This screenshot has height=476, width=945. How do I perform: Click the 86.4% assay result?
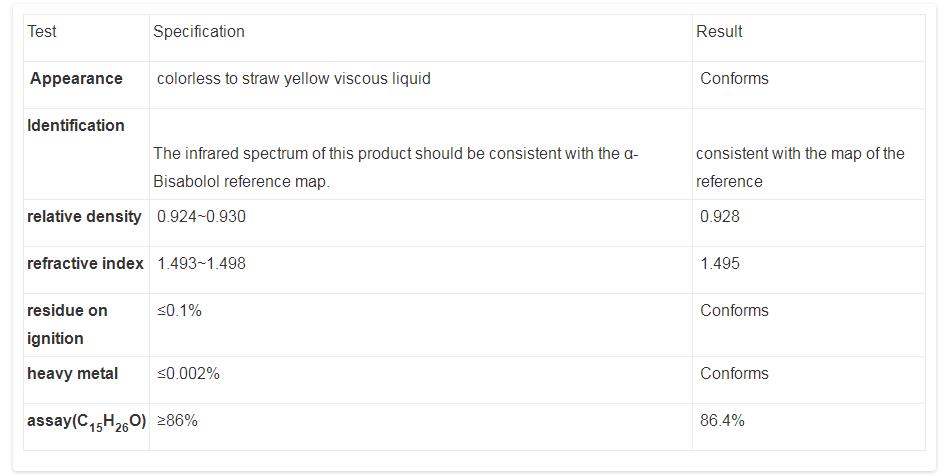click(722, 421)
